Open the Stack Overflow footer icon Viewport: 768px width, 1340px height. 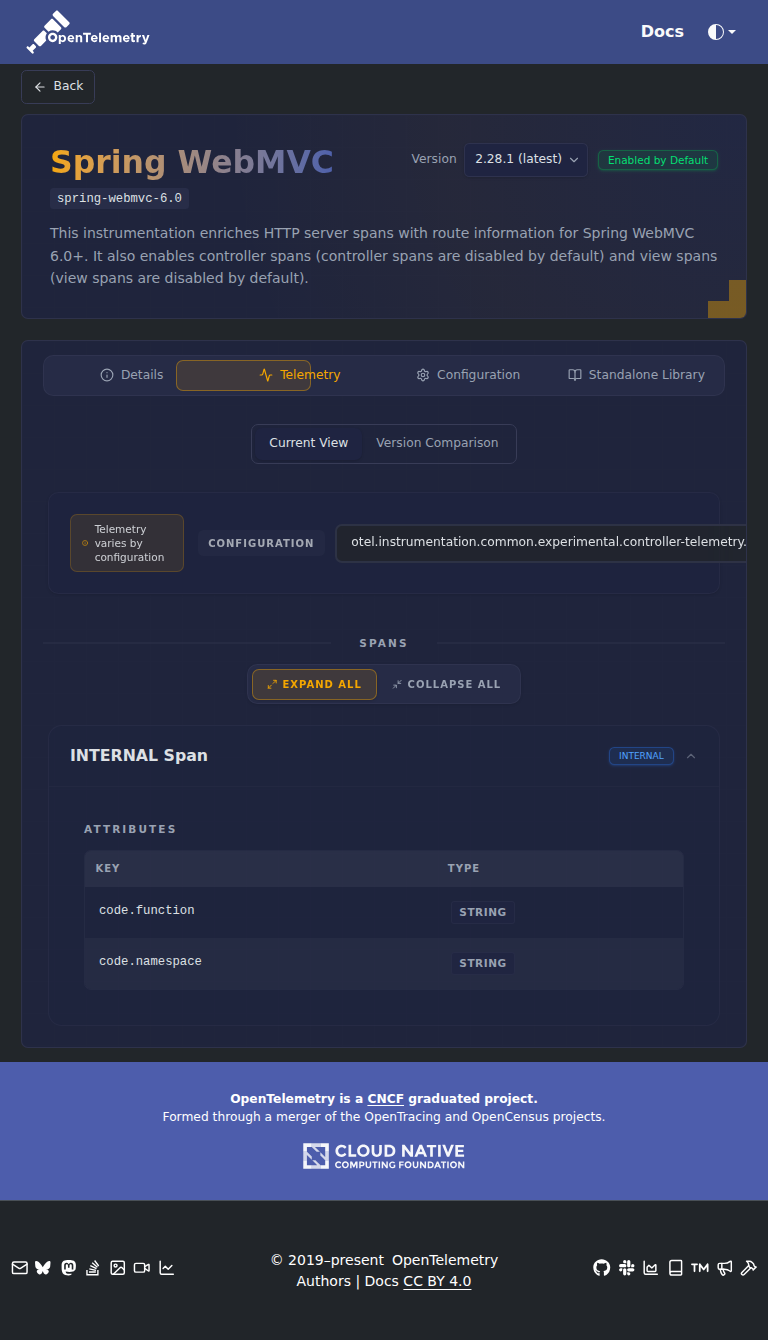pos(93,1268)
